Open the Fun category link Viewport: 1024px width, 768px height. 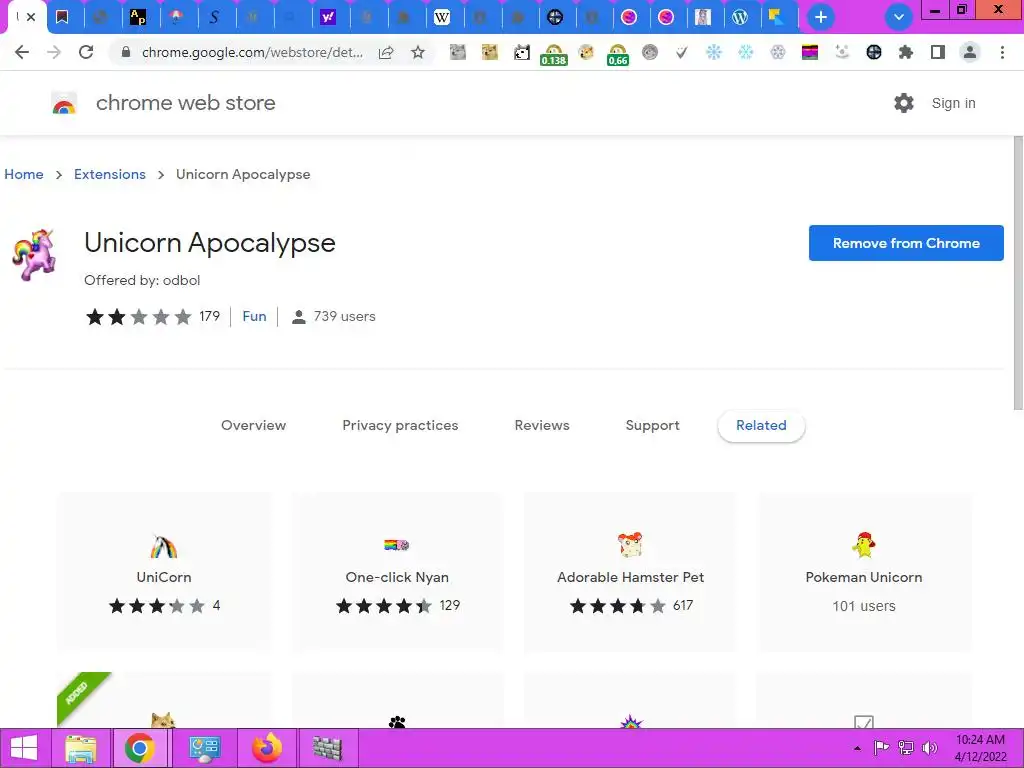click(254, 316)
